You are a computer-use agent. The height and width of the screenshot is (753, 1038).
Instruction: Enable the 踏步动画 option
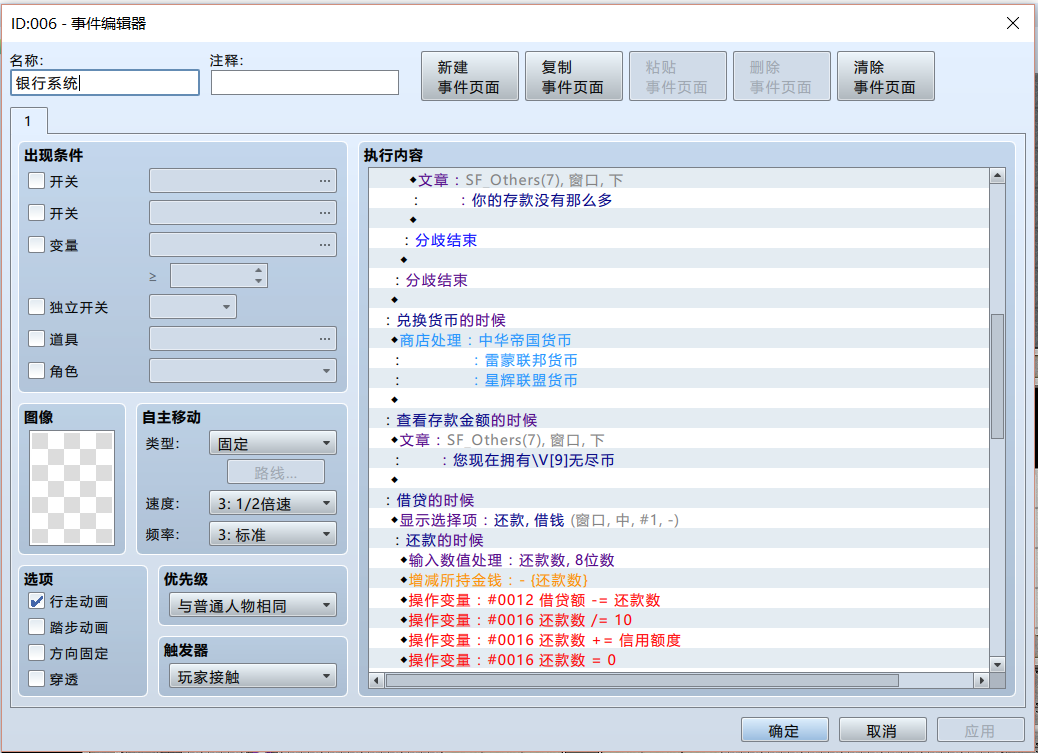tap(36, 627)
